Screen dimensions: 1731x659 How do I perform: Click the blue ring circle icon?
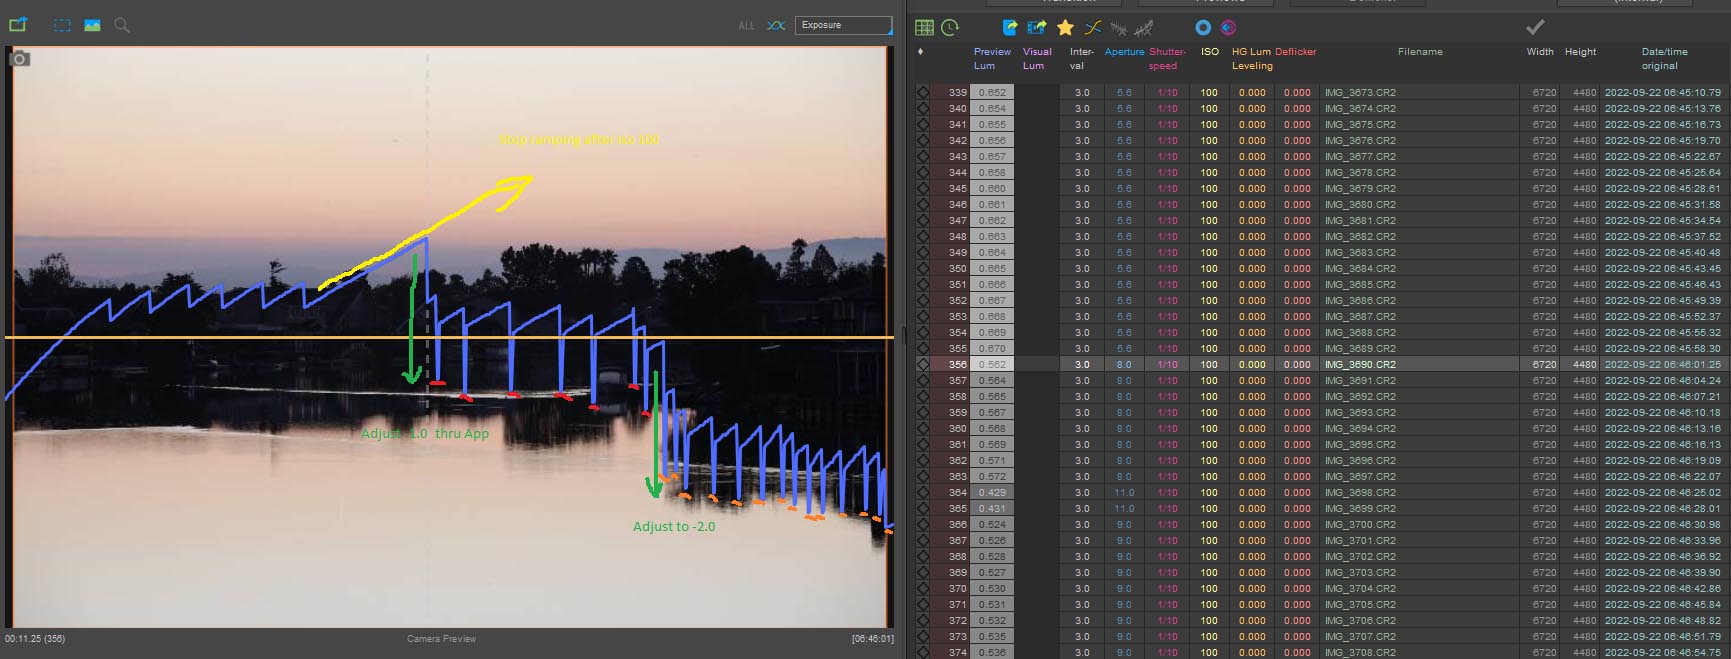pos(1203,28)
